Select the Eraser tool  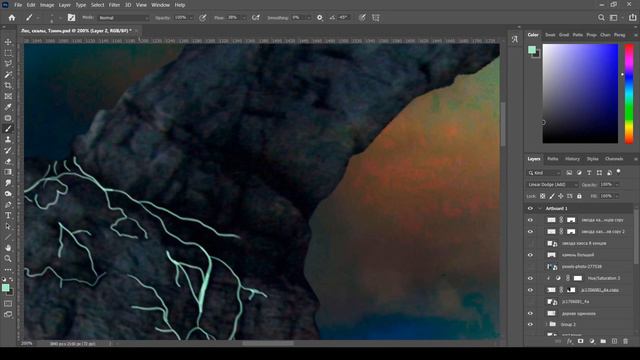8,161
